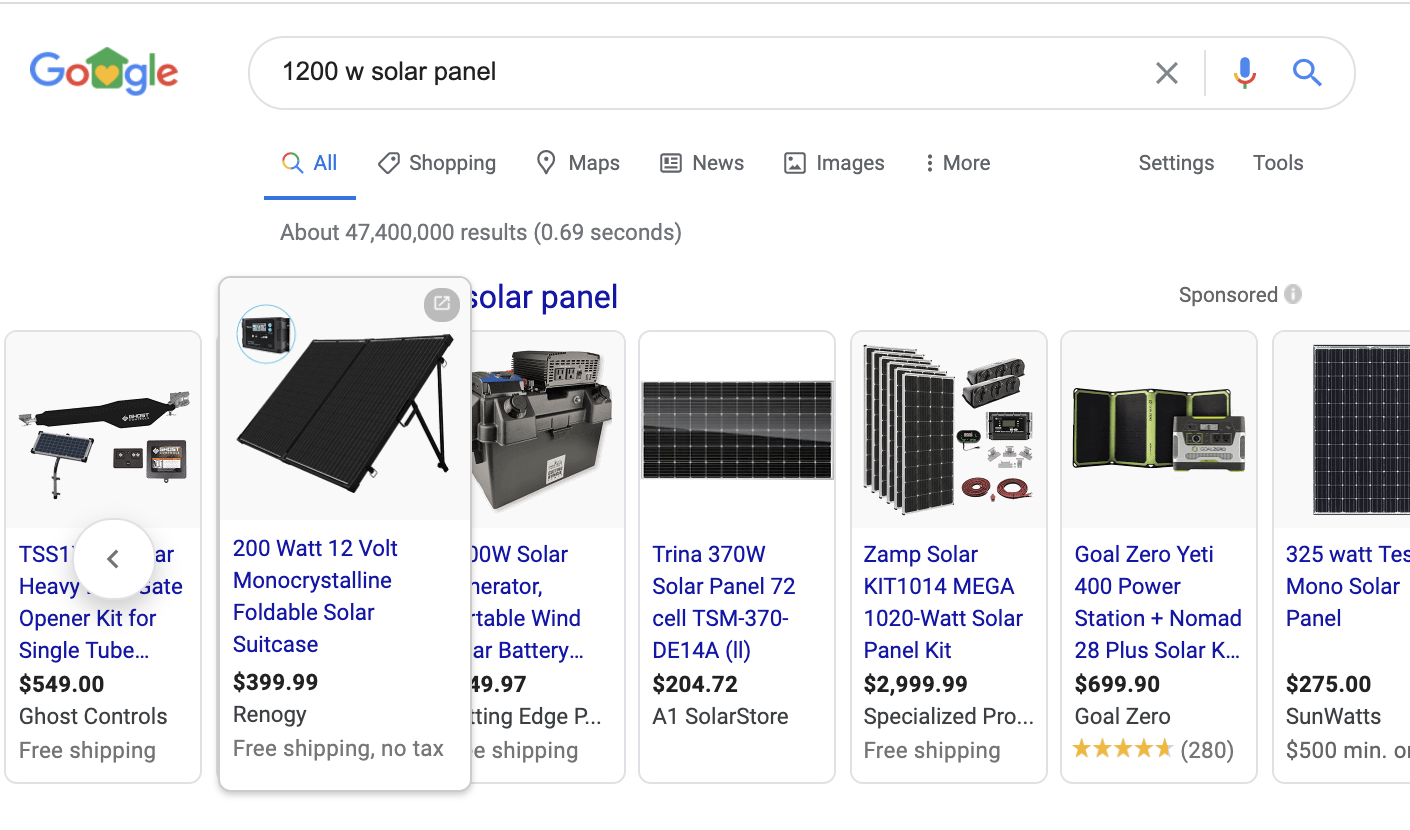Select the Maps pin icon

(x=546, y=162)
